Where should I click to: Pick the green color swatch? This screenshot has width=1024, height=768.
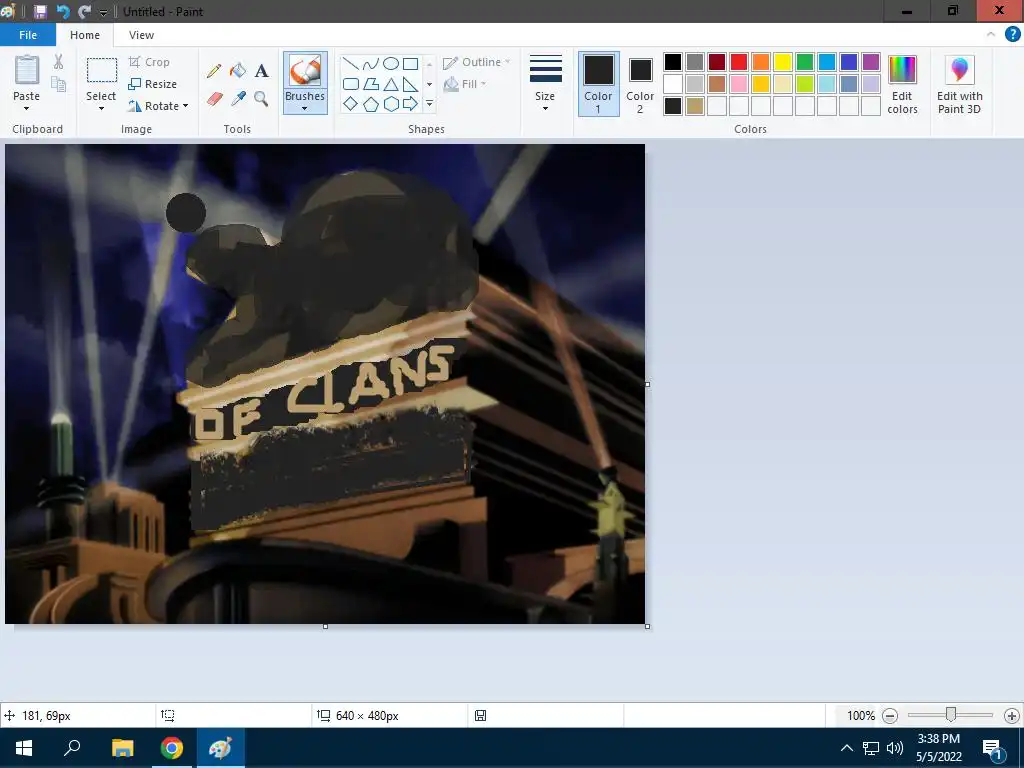click(805, 62)
